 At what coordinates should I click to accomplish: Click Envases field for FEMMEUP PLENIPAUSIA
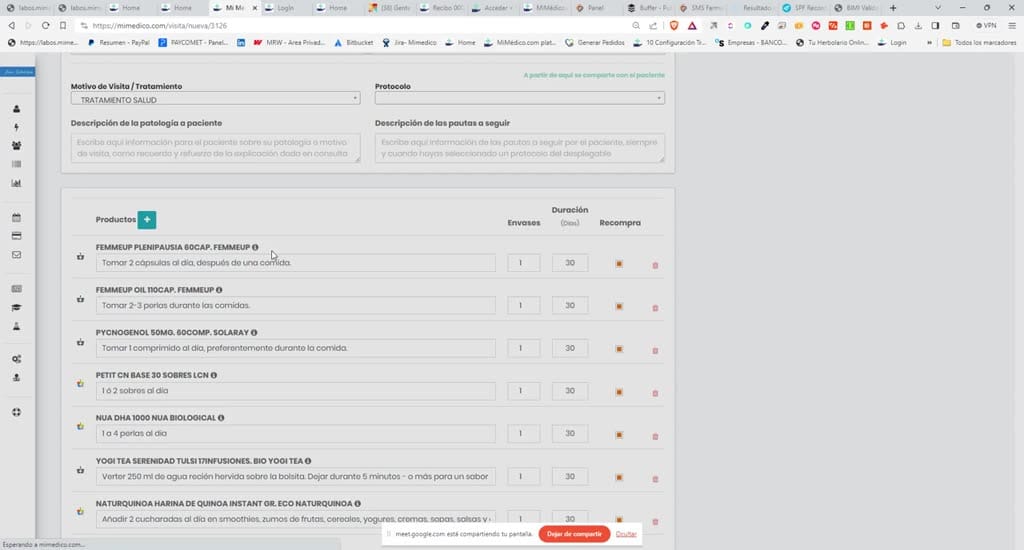click(524, 263)
